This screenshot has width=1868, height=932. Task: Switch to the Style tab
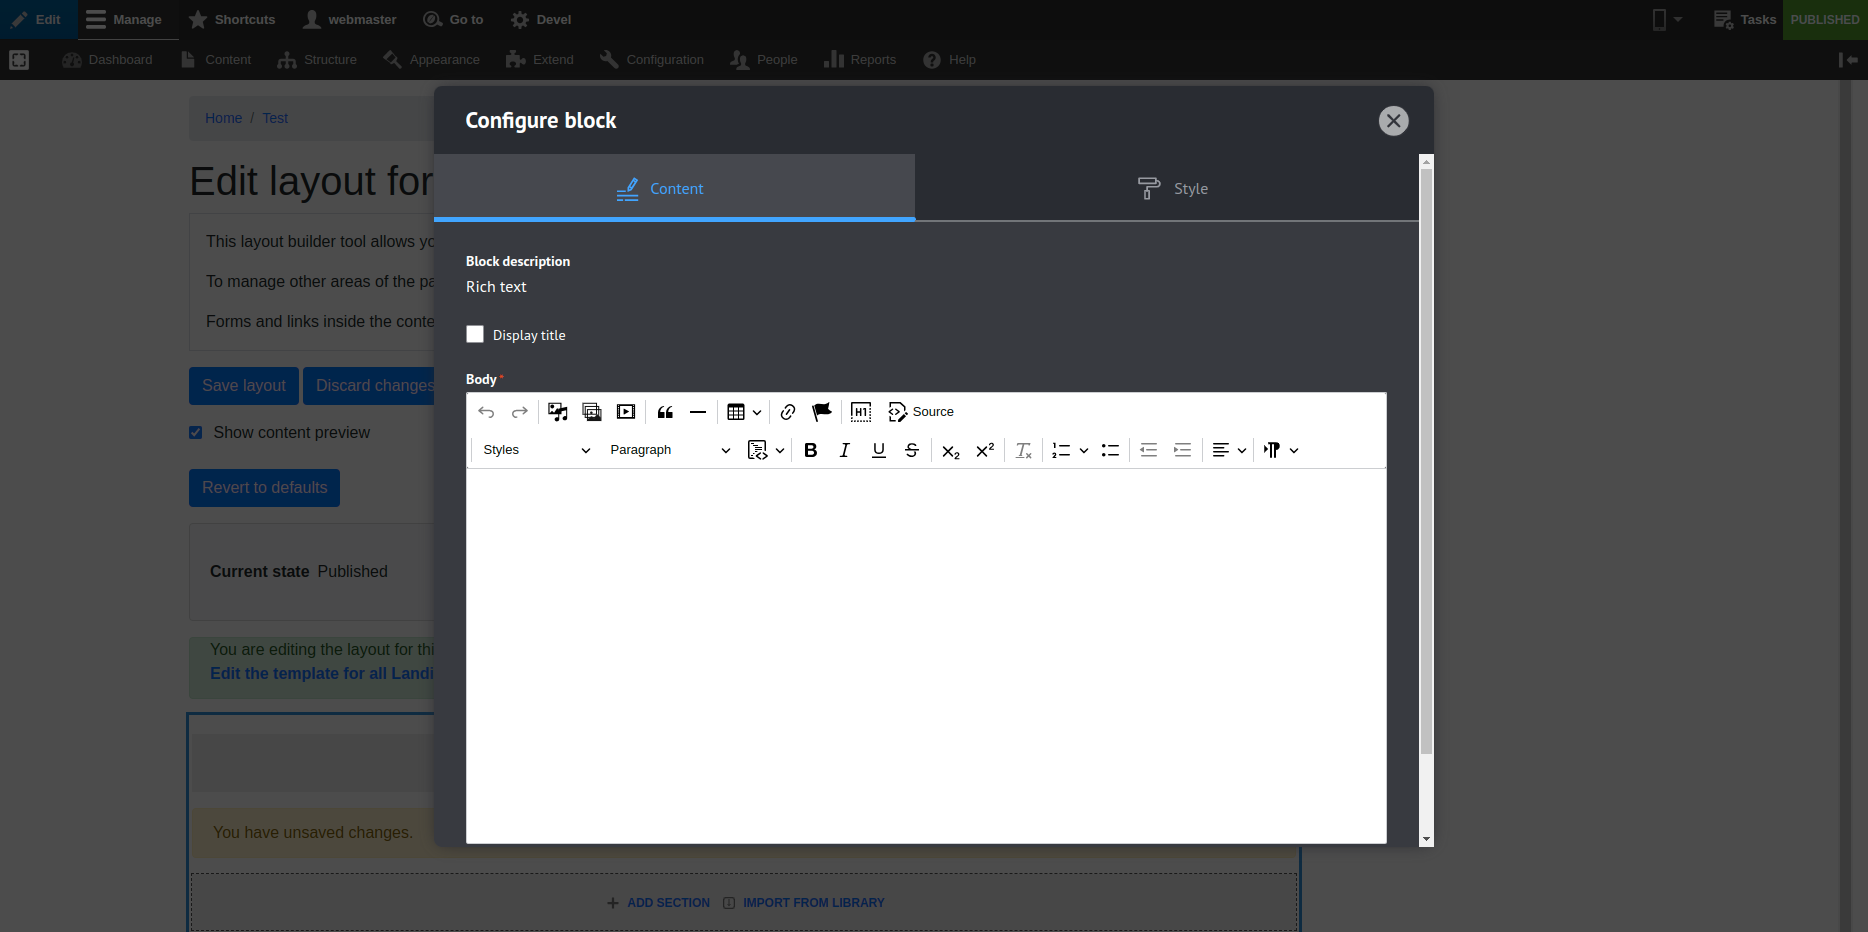[1172, 189]
